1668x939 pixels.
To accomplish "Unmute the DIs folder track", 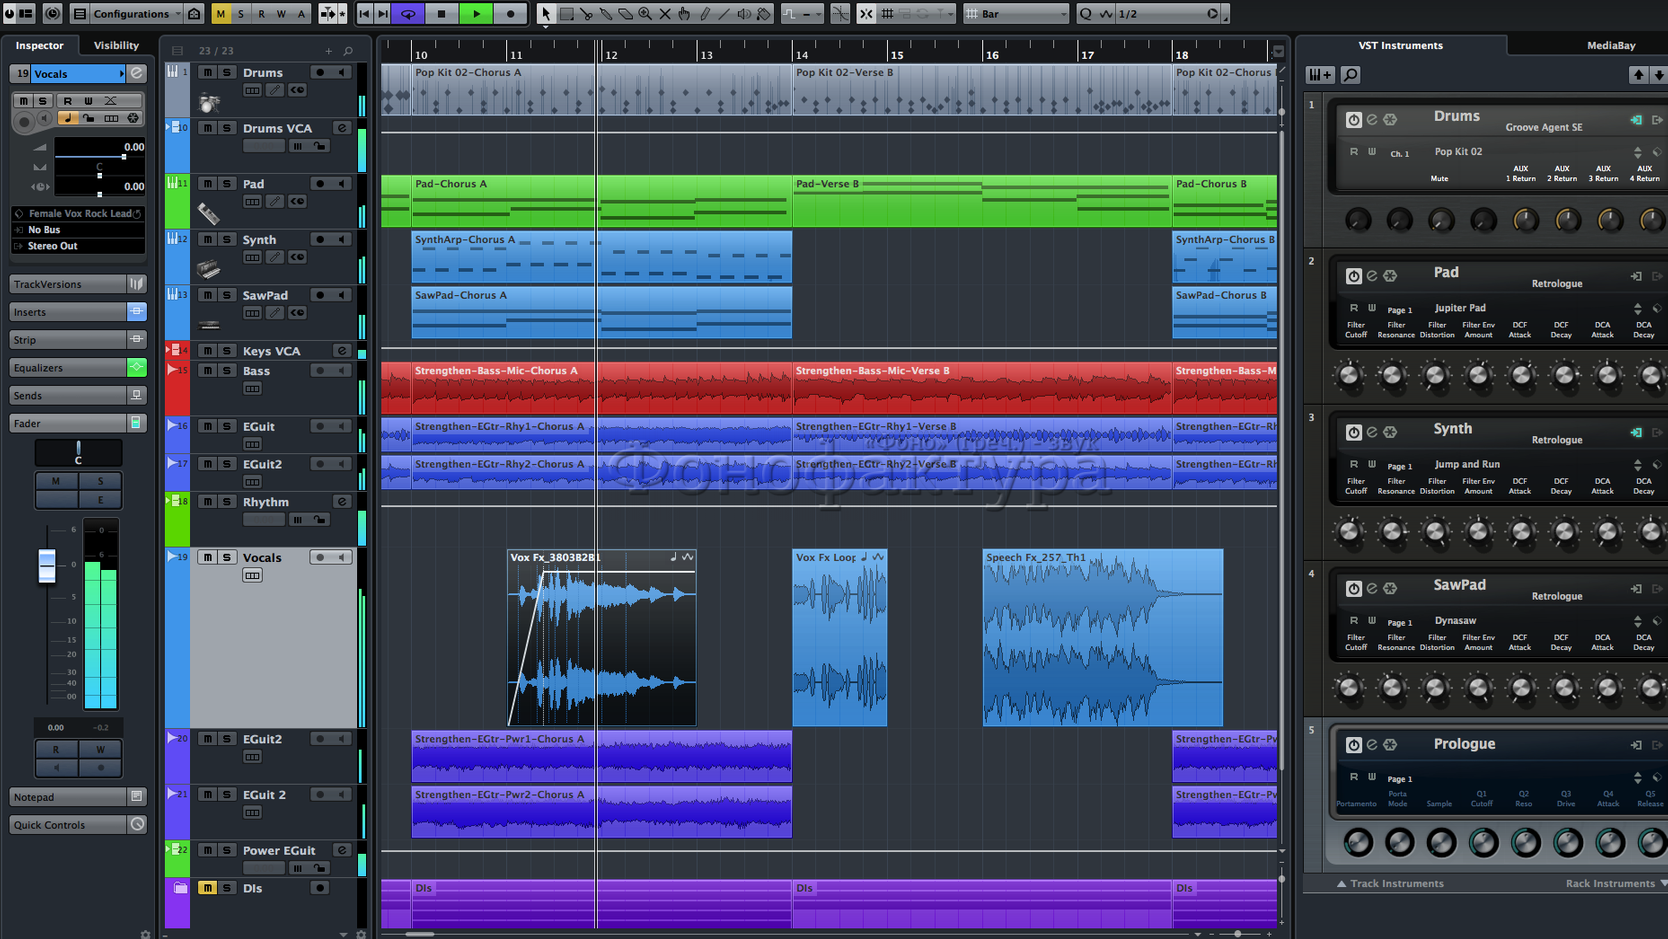I will coord(207,888).
